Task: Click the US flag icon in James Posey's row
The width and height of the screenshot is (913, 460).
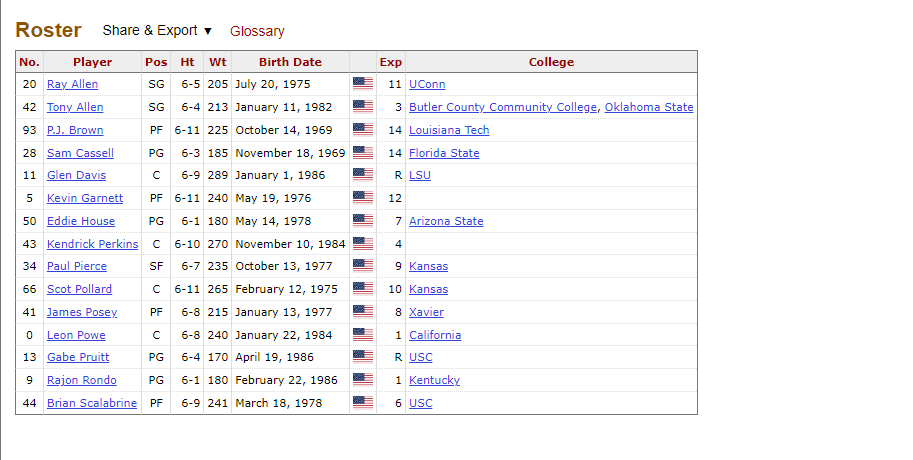Action: (x=363, y=312)
